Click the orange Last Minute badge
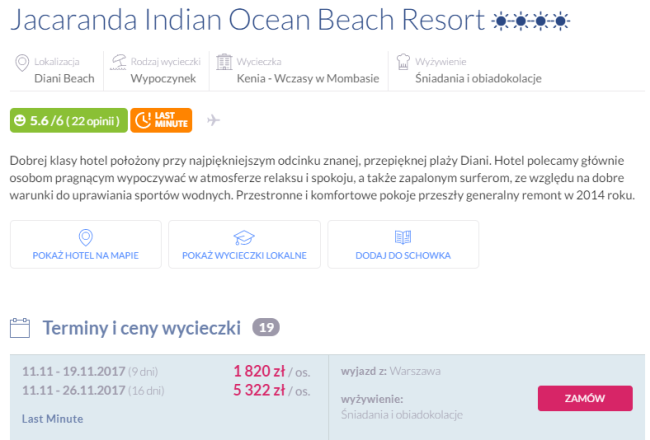The height and width of the screenshot is (440, 650). click(x=161, y=121)
